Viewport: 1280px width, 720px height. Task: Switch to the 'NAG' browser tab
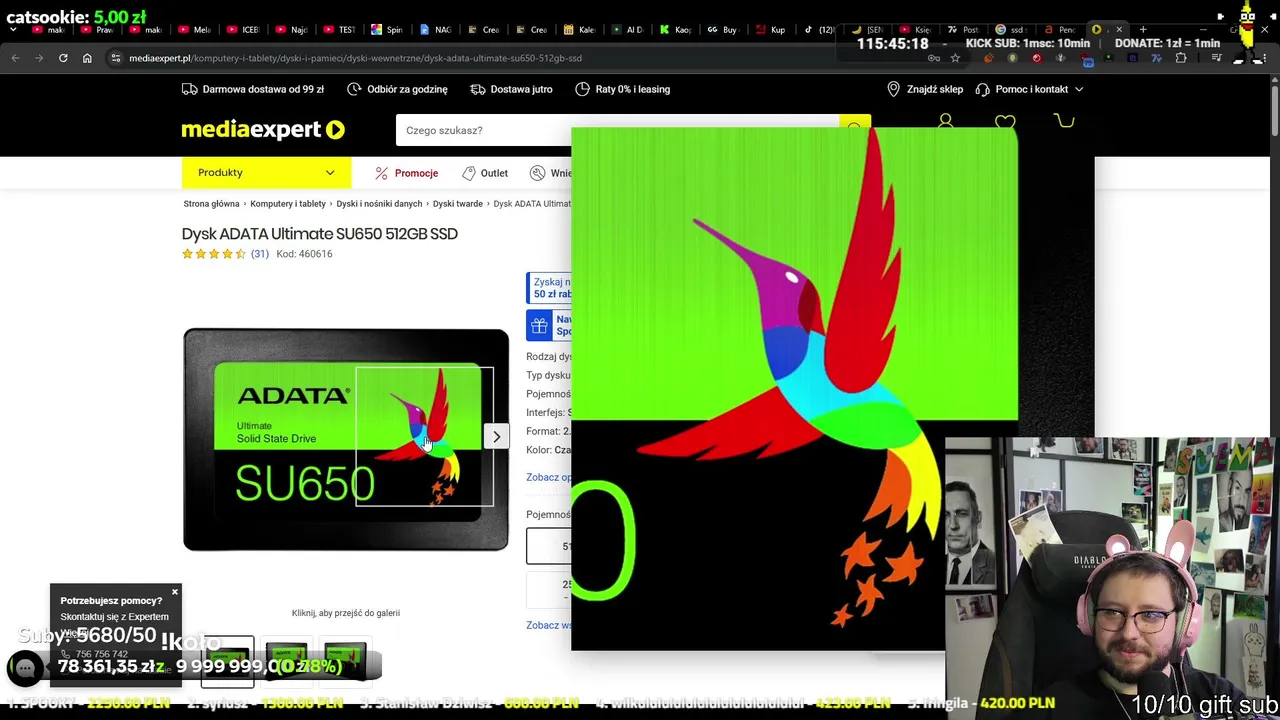click(435, 29)
